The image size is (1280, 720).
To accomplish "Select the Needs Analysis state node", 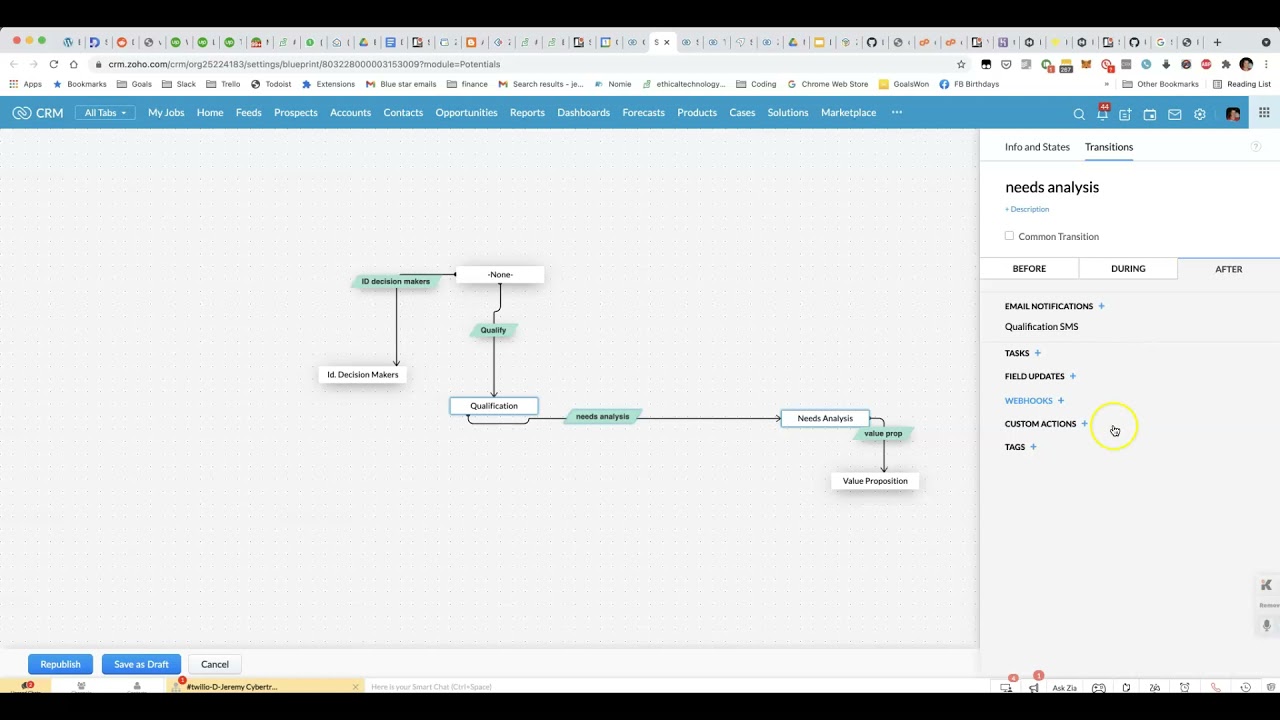I will point(825,418).
